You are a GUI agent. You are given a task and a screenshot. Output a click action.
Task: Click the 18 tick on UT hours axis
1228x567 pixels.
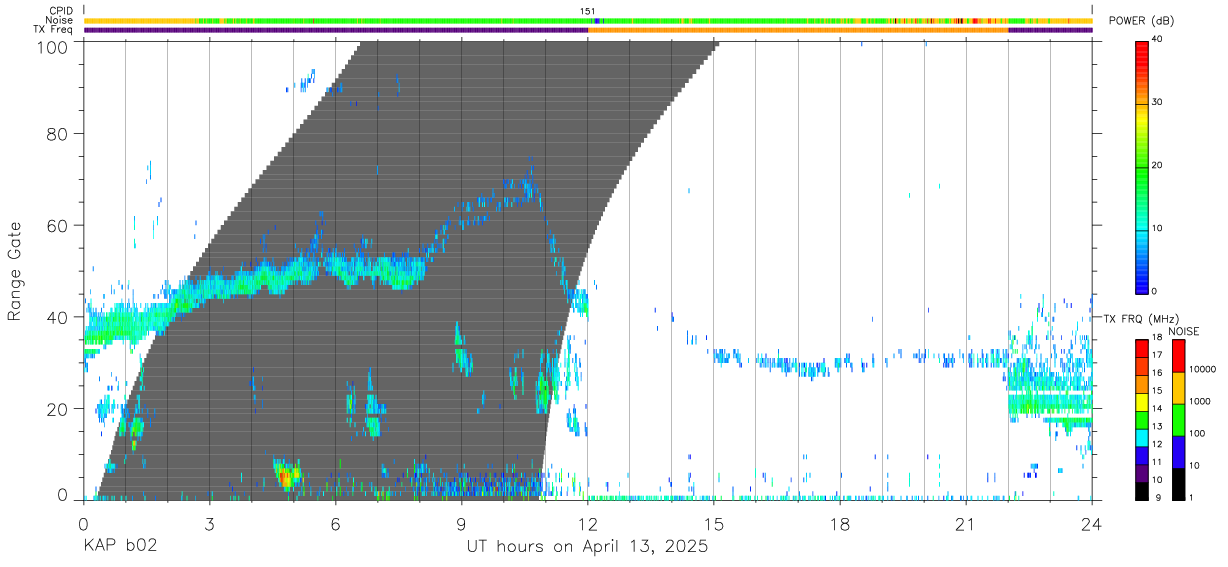(x=840, y=523)
